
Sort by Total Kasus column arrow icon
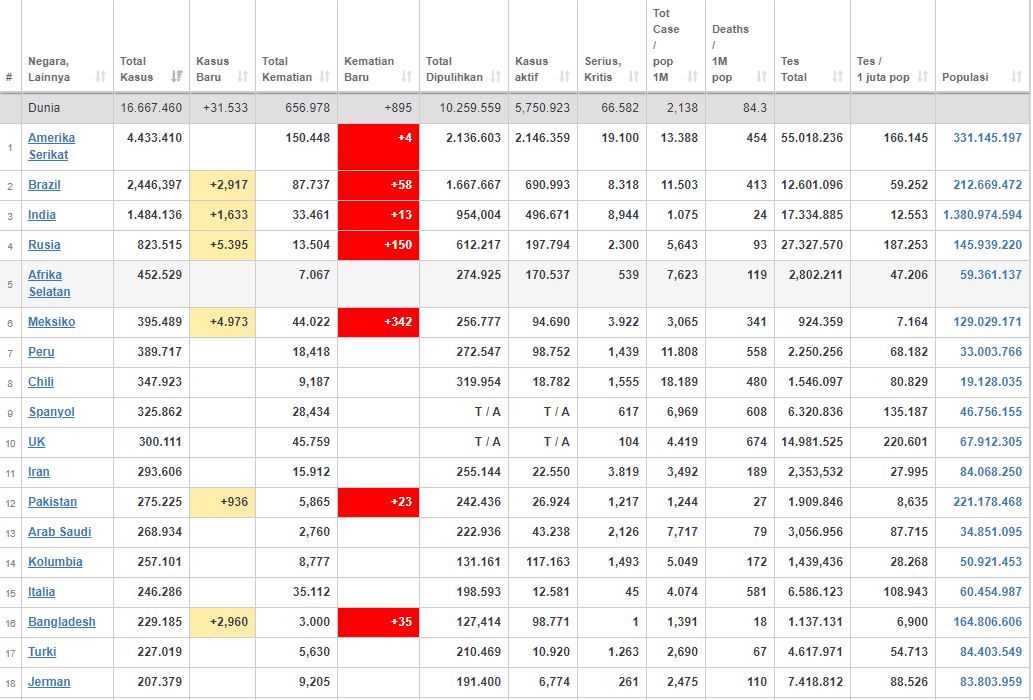pyautogui.click(x=177, y=77)
